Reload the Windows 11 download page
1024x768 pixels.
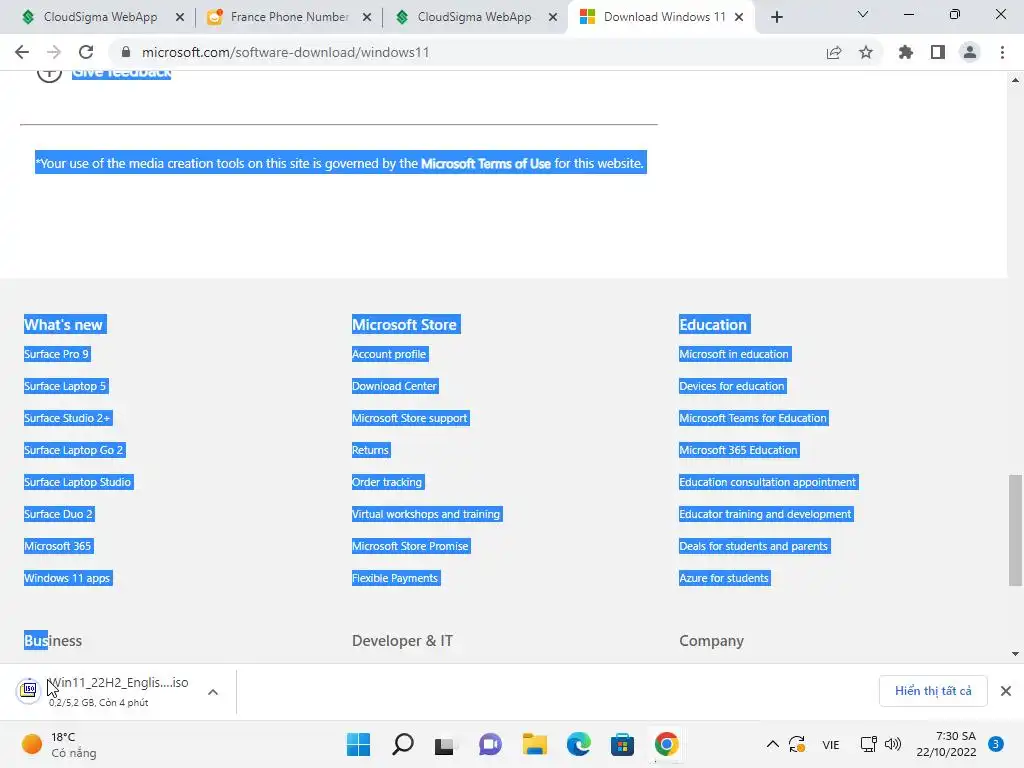tap(86, 52)
